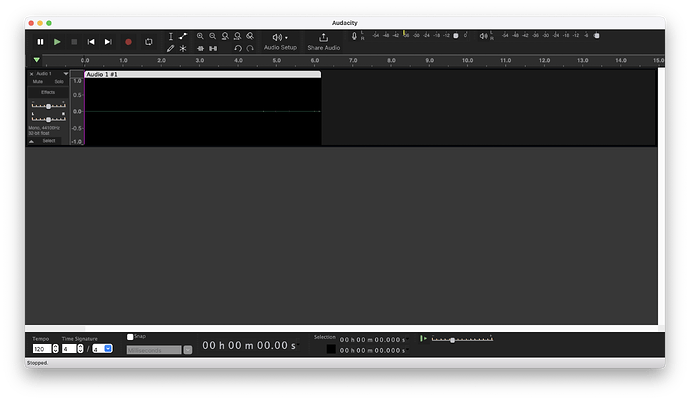The height and width of the screenshot is (401, 690).
Task: Click the Zoom Toggle icon
Action: pyautogui.click(x=250, y=37)
